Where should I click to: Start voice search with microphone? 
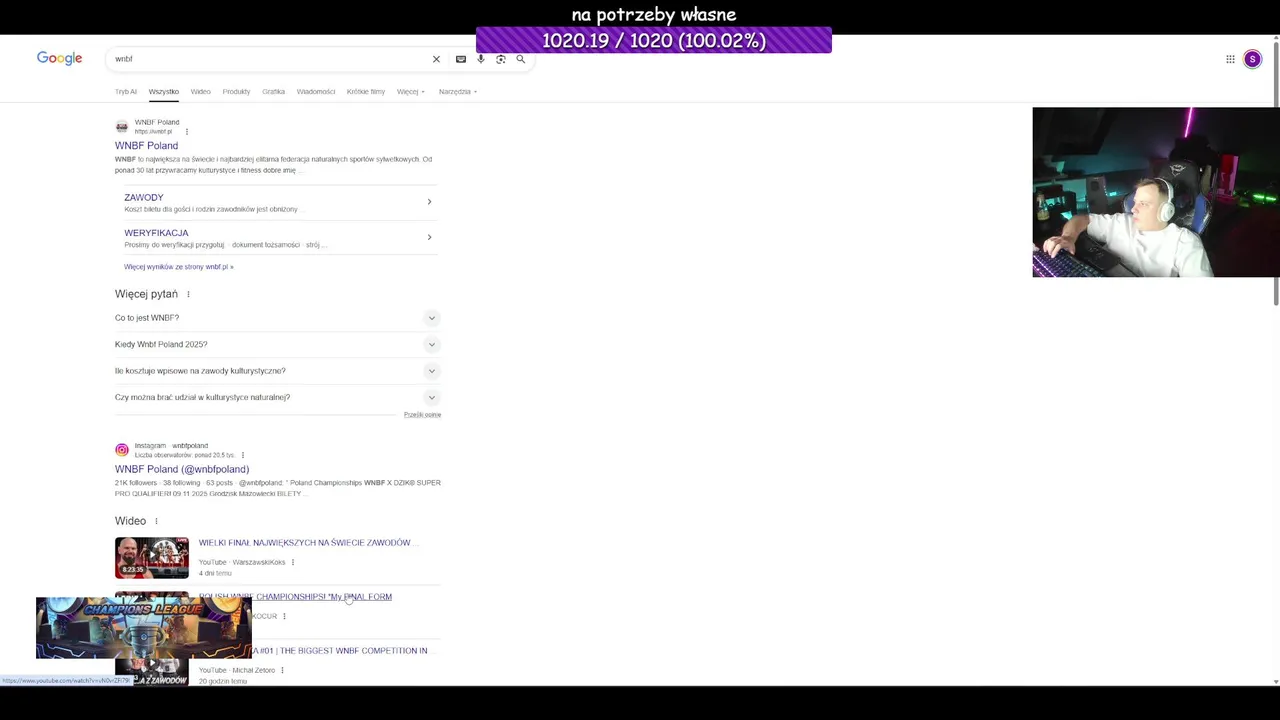click(481, 59)
